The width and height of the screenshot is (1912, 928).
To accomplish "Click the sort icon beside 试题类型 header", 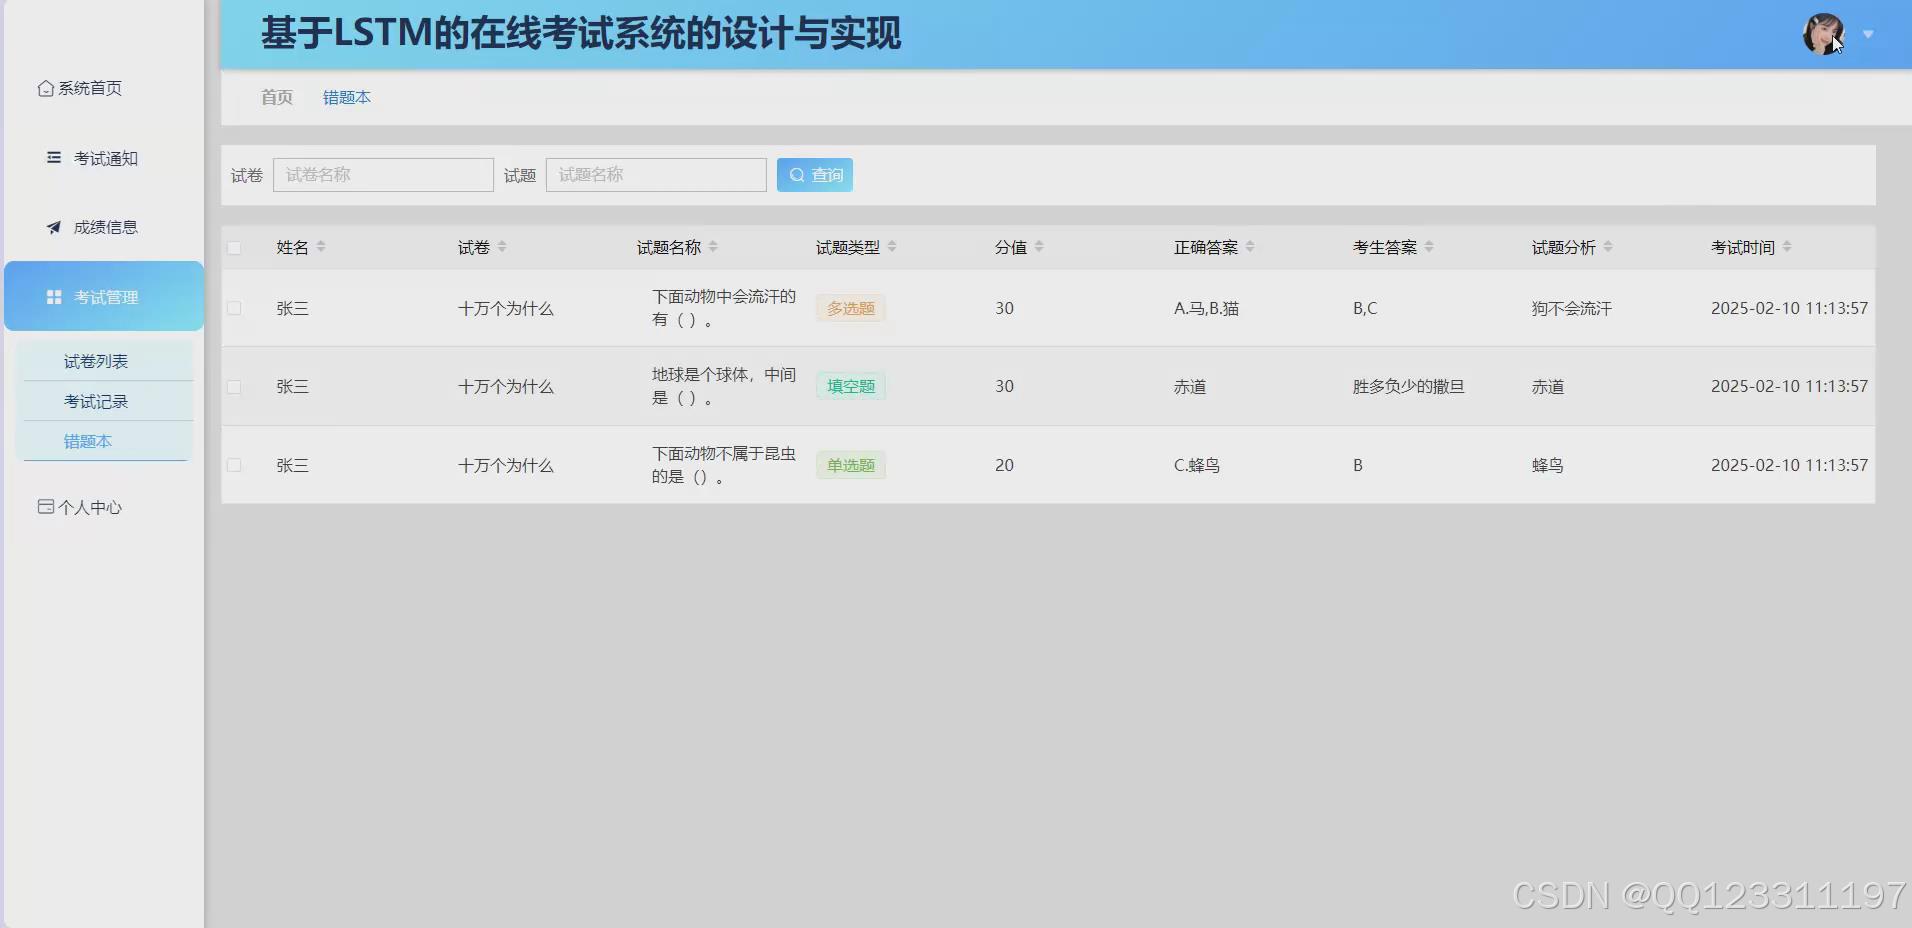I will pos(894,247).
